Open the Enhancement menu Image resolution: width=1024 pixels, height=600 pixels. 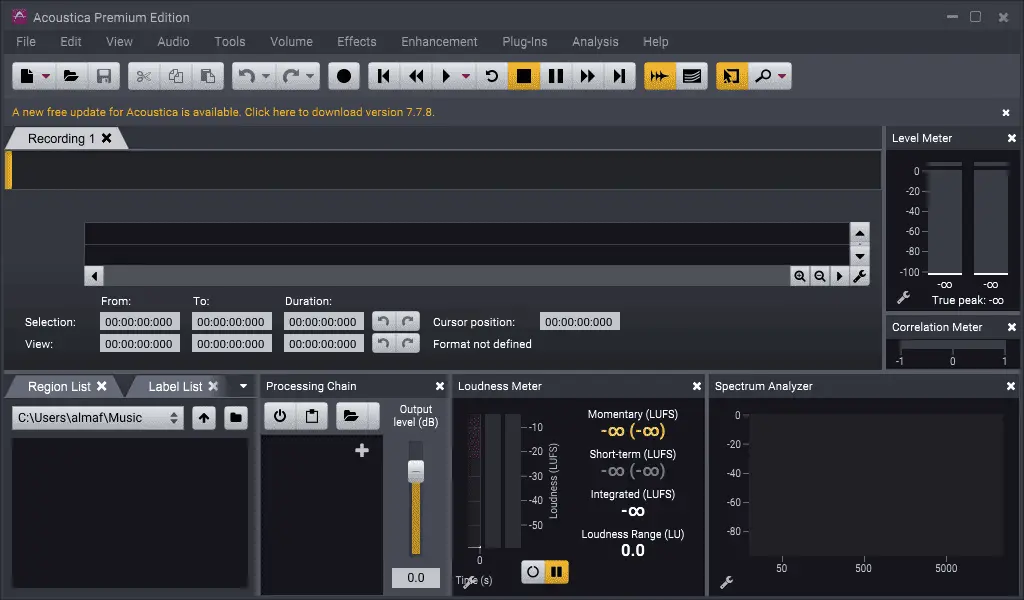[x=439, y=42]
